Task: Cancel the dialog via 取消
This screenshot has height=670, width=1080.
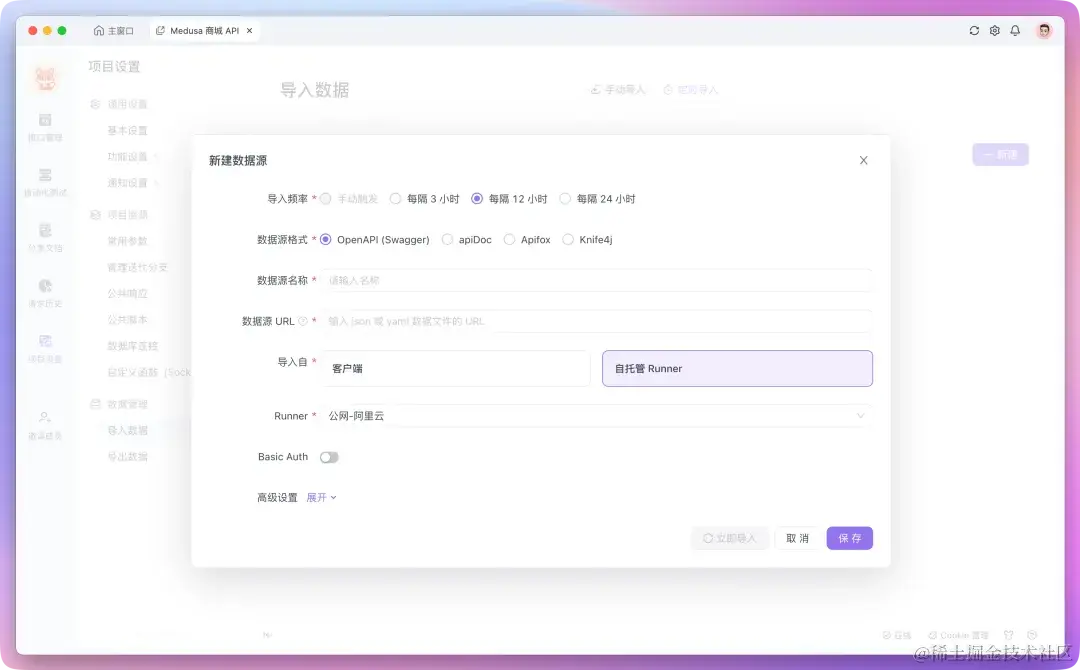Action: pos(797,538)
